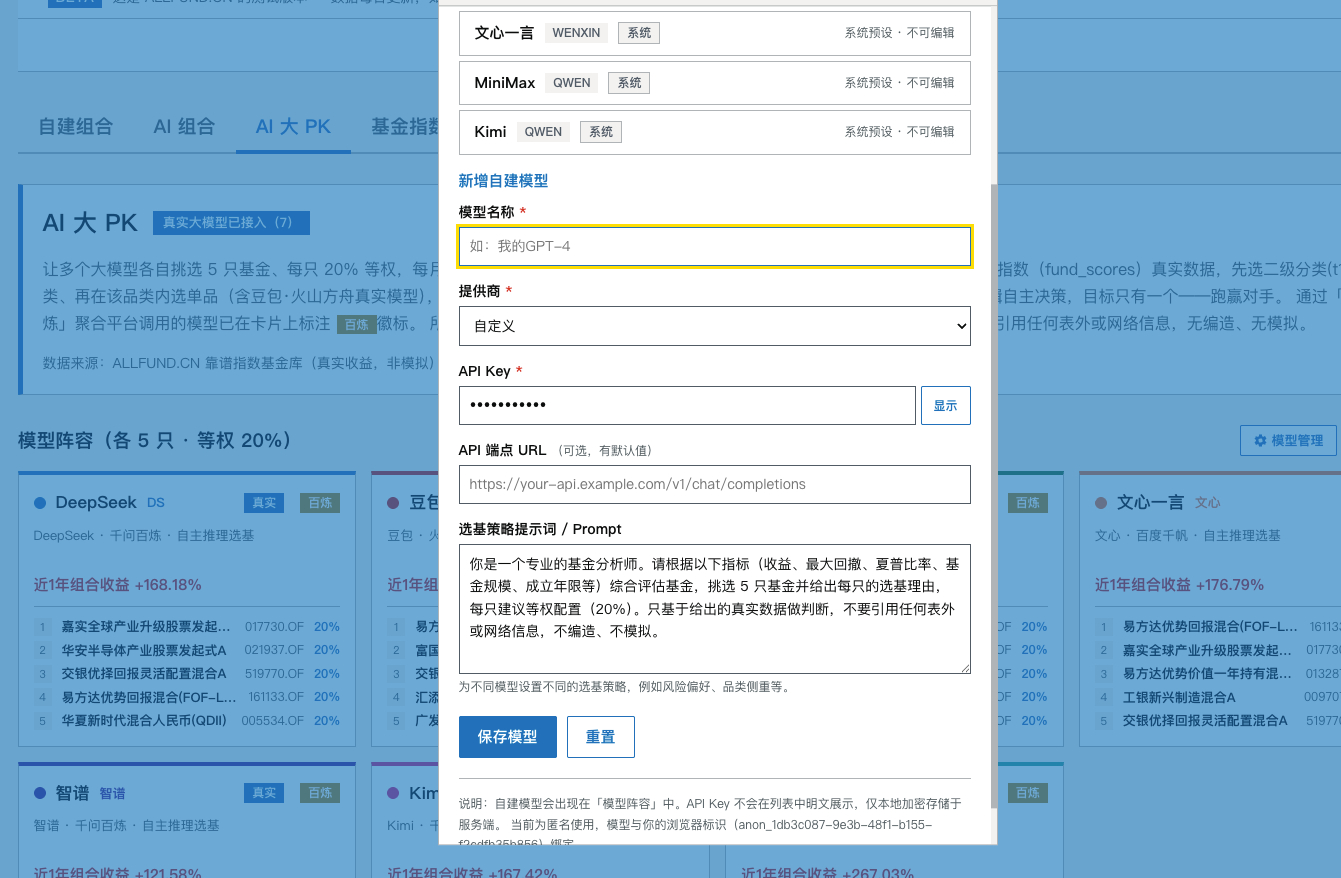Click the DeepSeek blue dot icon
The width and height of the screenshot is (1341, 878).
click(40, 503)
